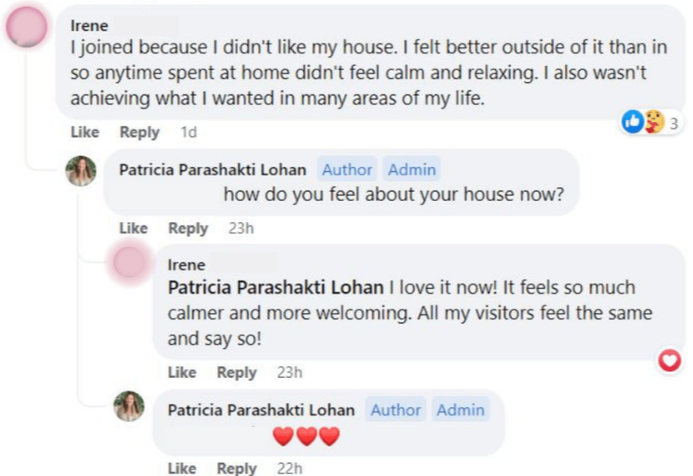Click the Admin badge on house question comment
Image resolution: width=693 pixels, height=476 pixels.
coord(411,169)
